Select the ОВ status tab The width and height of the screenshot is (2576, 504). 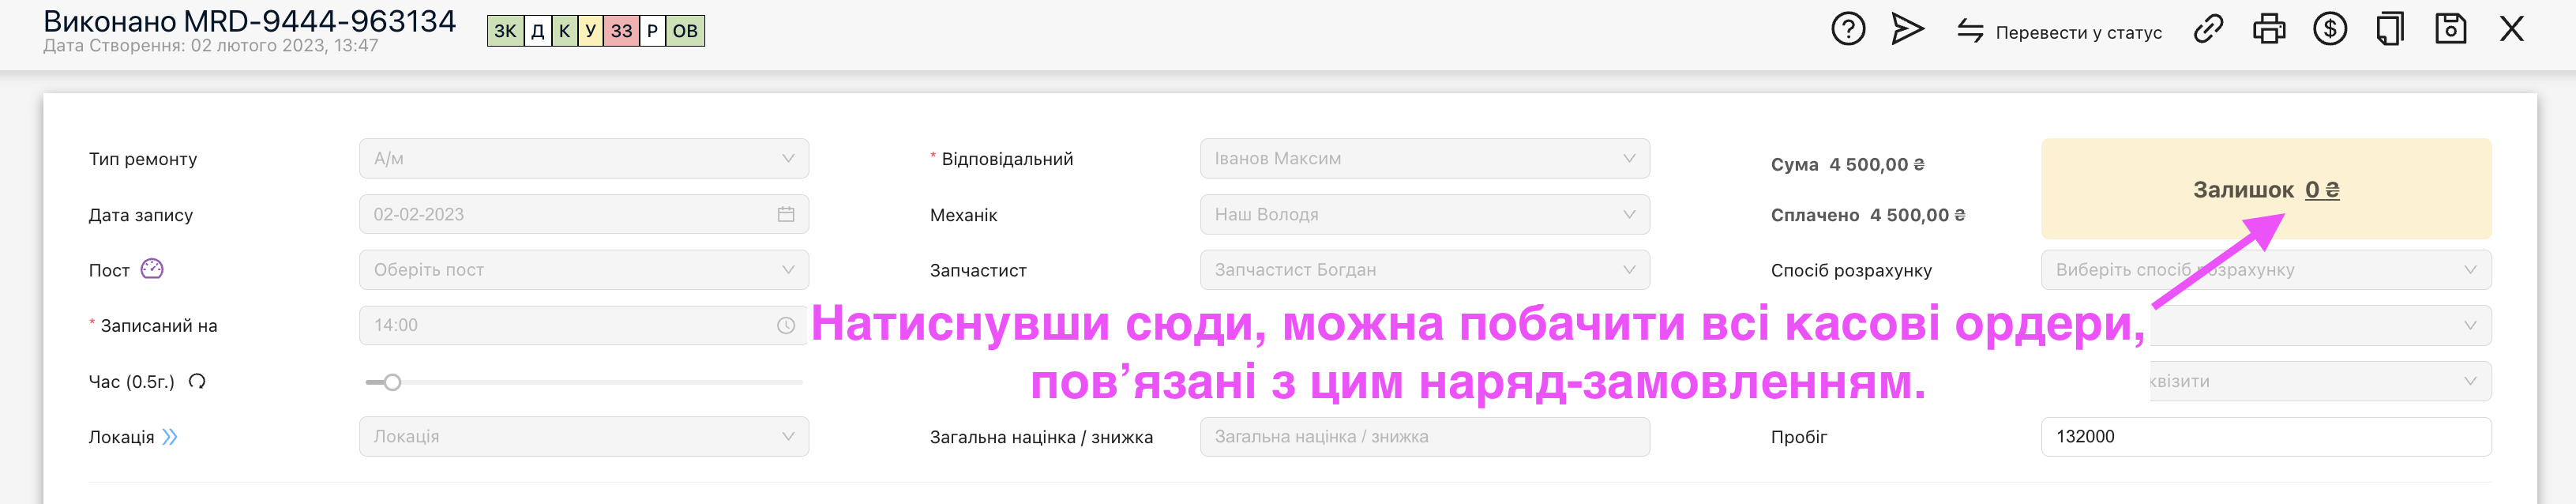[x=685, y=31]
